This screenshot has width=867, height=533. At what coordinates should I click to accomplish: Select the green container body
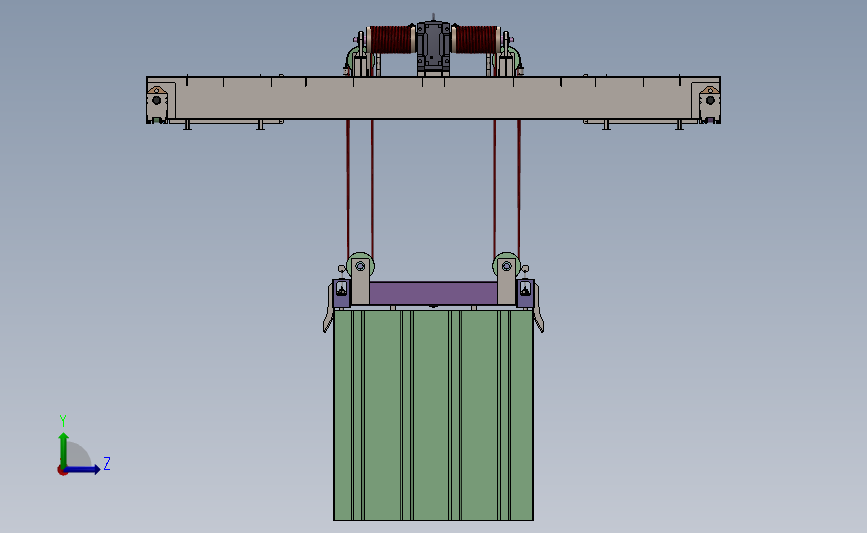[433, 415]
